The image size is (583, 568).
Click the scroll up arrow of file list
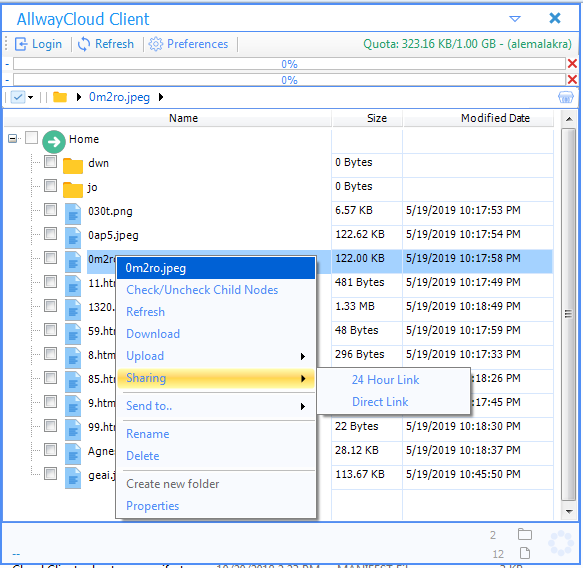pyautogui.click(x=569, y=119)
